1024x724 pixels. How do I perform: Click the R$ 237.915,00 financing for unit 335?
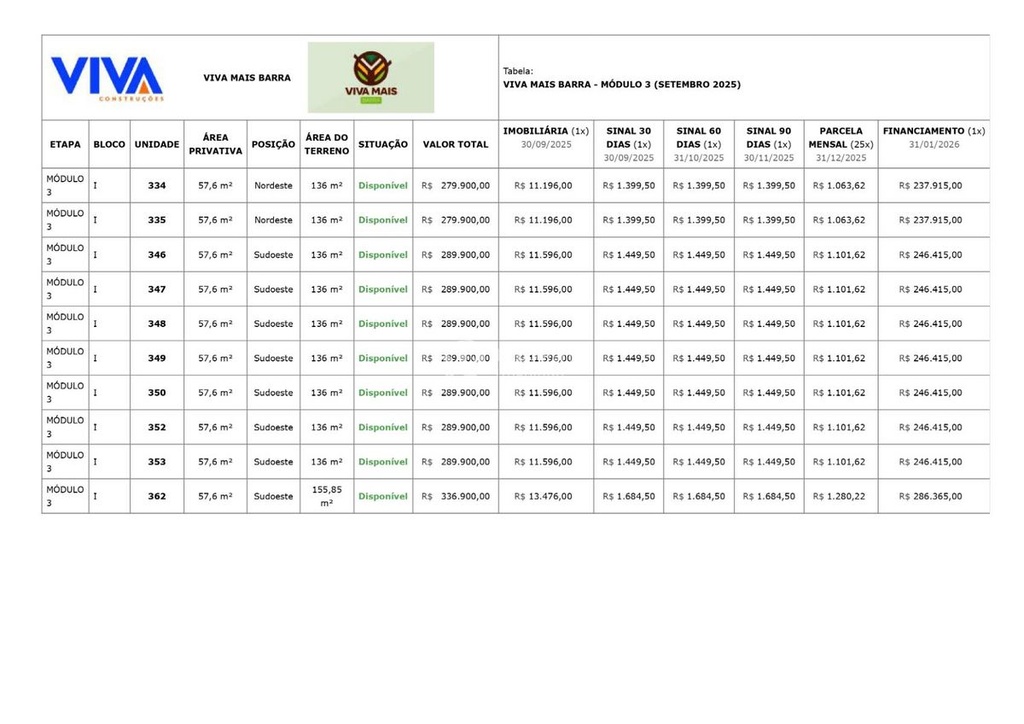pyautogui.click(x=930, y=220)
